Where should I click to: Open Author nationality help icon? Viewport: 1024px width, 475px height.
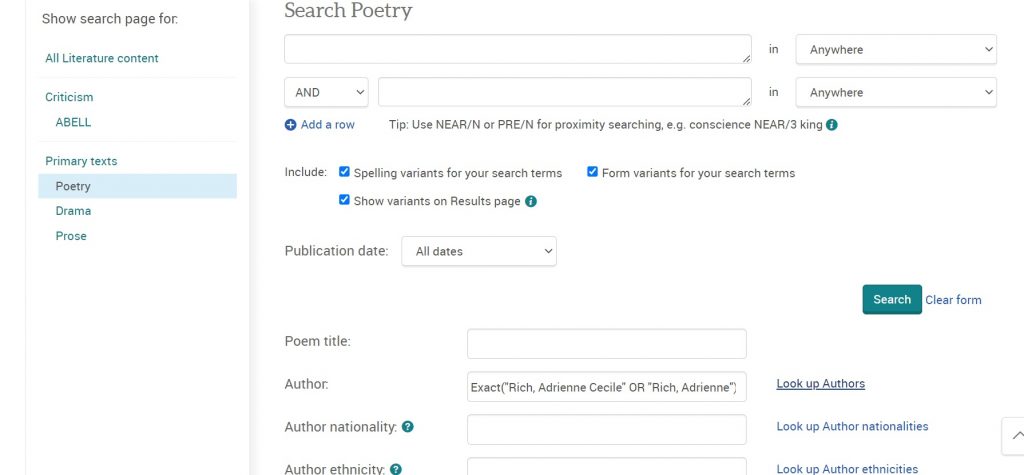pyautogui.click(x=408, y=427)
